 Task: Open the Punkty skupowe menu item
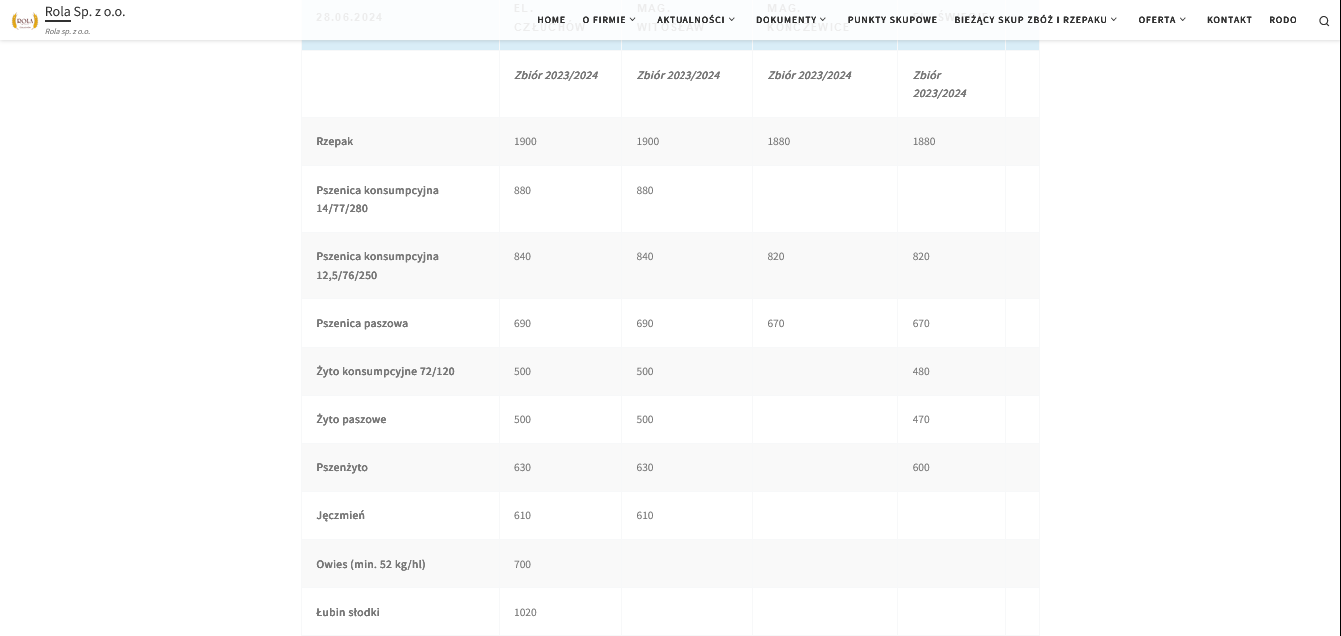pyautogui.click(x=892, y=20)
